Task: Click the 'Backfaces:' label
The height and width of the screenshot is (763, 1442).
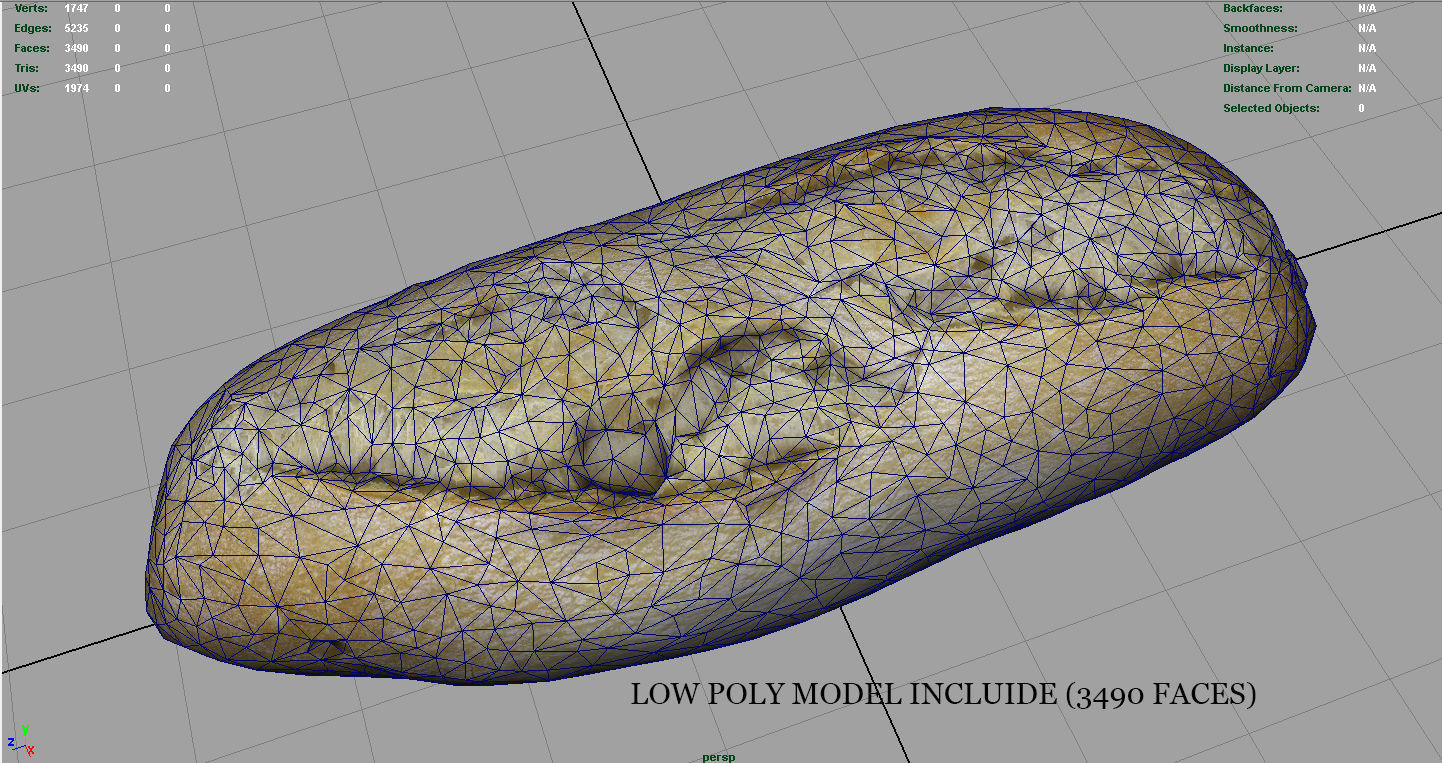Action: 1252,8
